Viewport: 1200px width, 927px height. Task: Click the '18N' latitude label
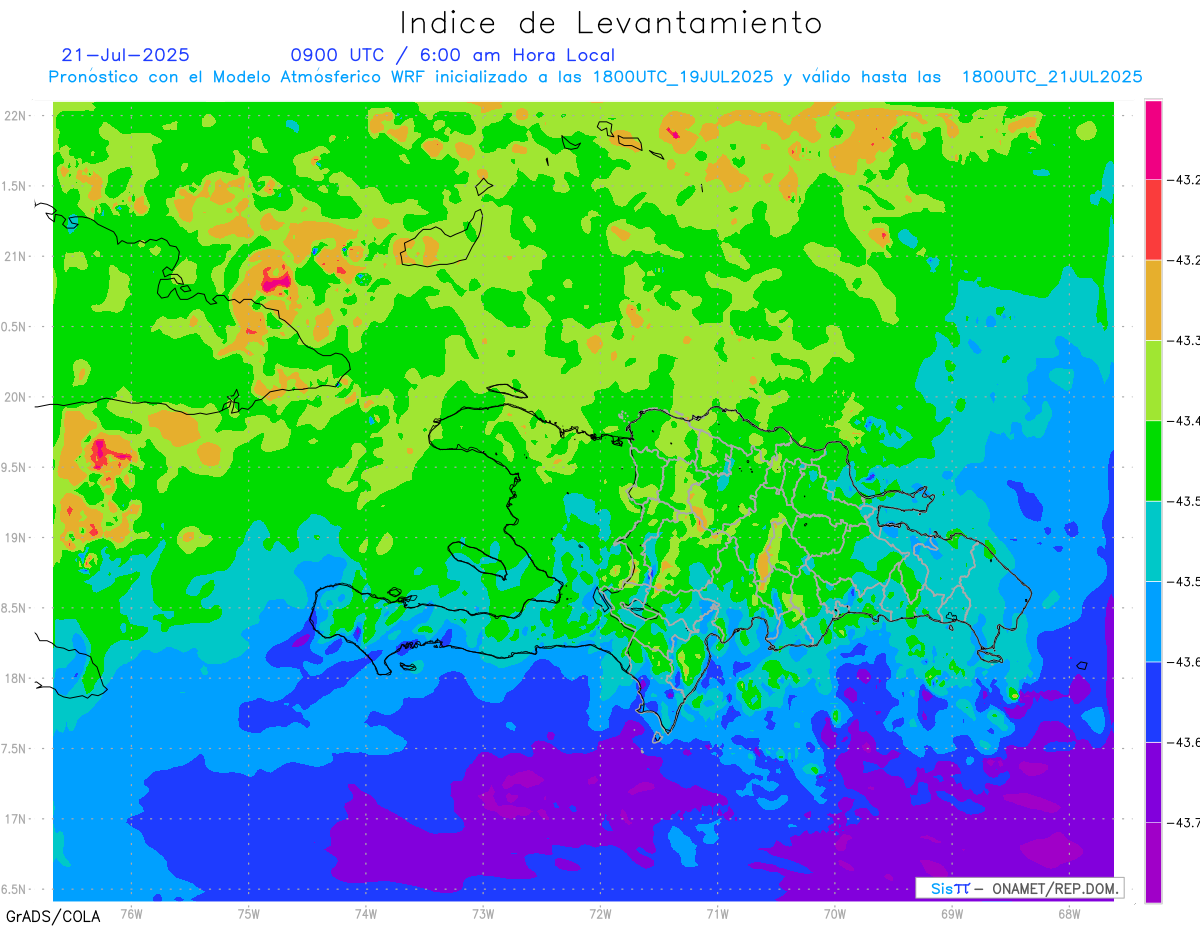pos(17,679)
